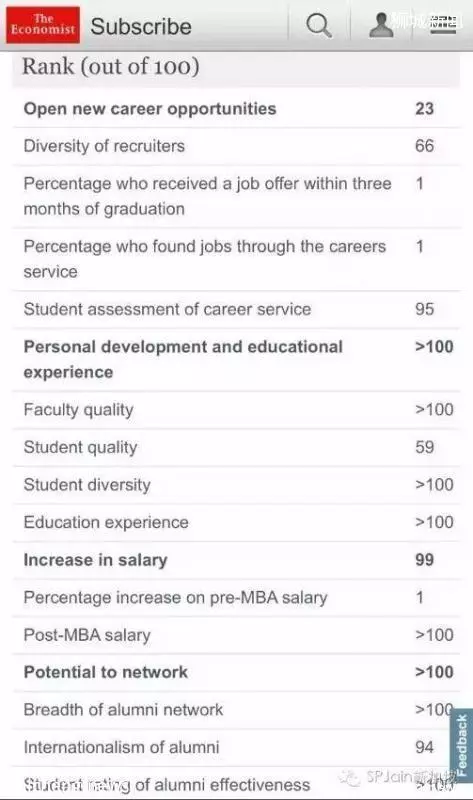The width and height of the screenshot is (473, 800).
Task: Click The Economist logo
Action: [43, 24]
